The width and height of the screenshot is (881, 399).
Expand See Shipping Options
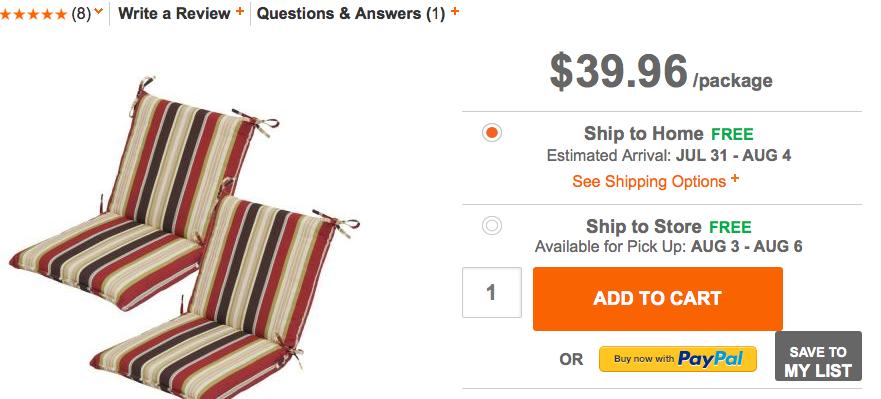[x=649, y=182]
